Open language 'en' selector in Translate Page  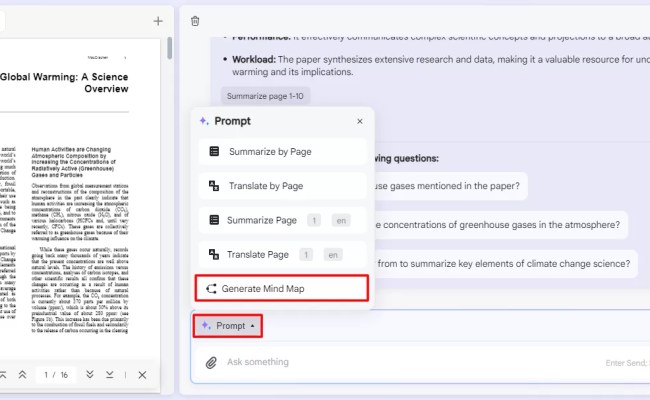(x=333, y=255)
